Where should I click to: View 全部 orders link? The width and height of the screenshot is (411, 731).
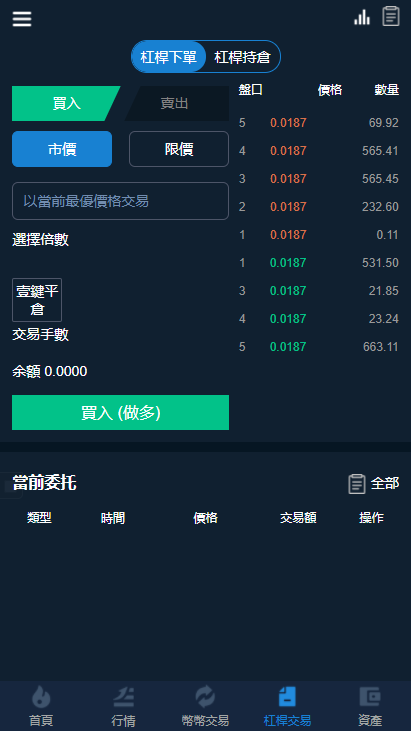pos(385,483)
